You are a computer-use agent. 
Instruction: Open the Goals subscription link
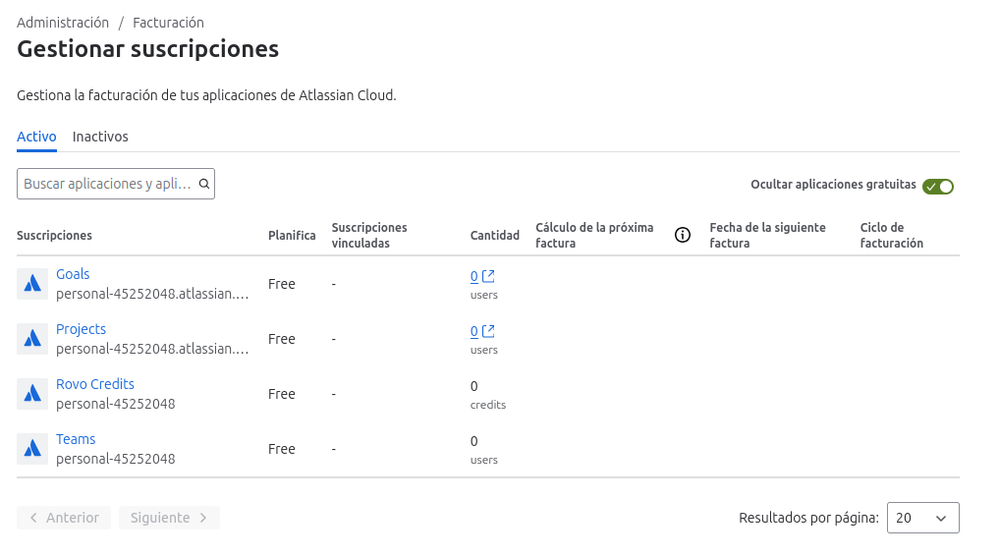pos(73,274)
